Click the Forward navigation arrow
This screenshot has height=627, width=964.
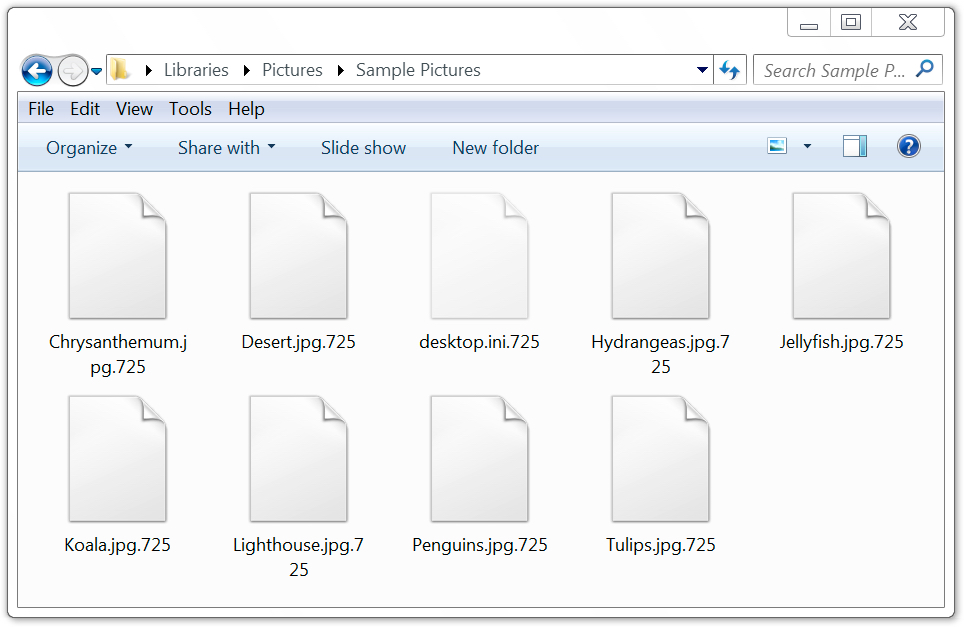(x=72, y=71)
